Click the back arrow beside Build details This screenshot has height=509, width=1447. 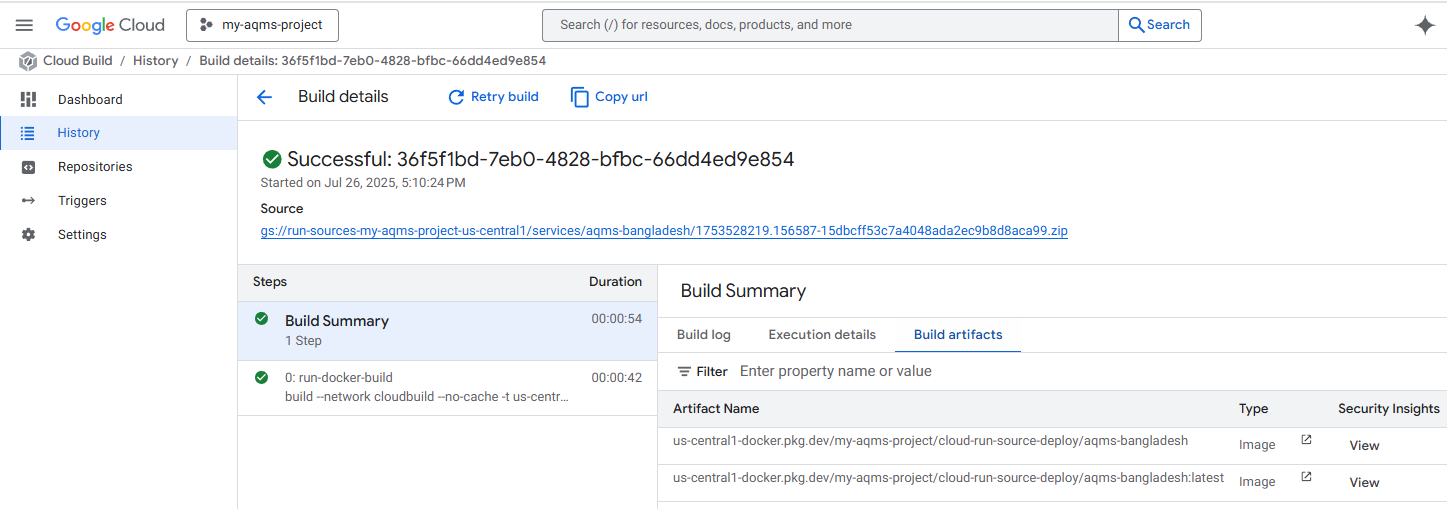[264, 97]
